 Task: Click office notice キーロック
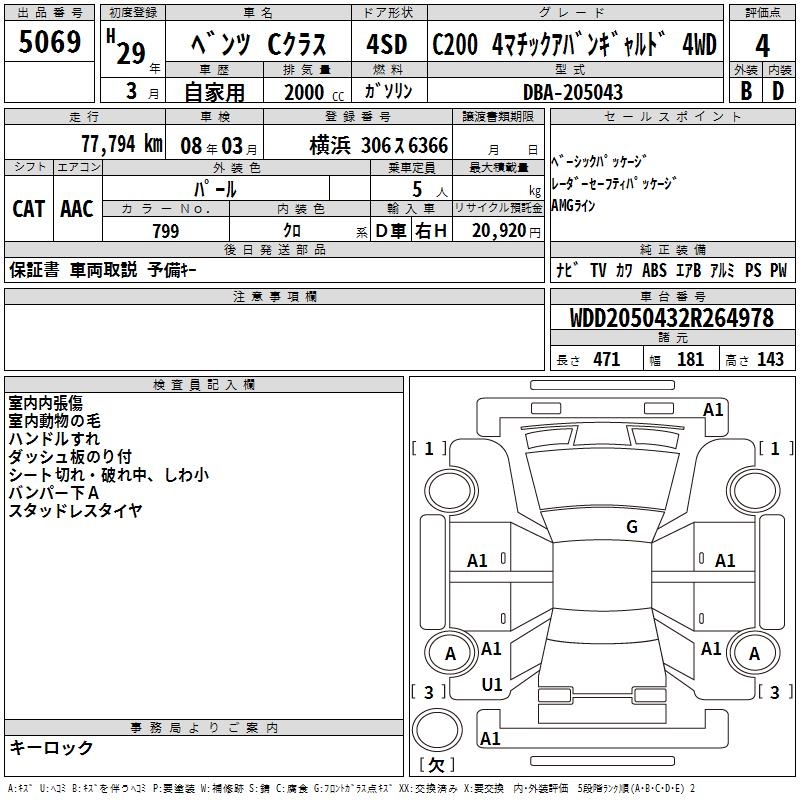pyautogui.click(x=51, y=747)
